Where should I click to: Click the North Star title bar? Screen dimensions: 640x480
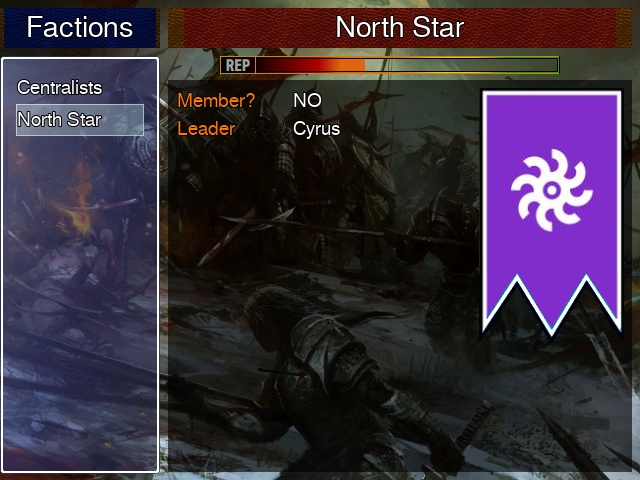click(x=400, y=27)
